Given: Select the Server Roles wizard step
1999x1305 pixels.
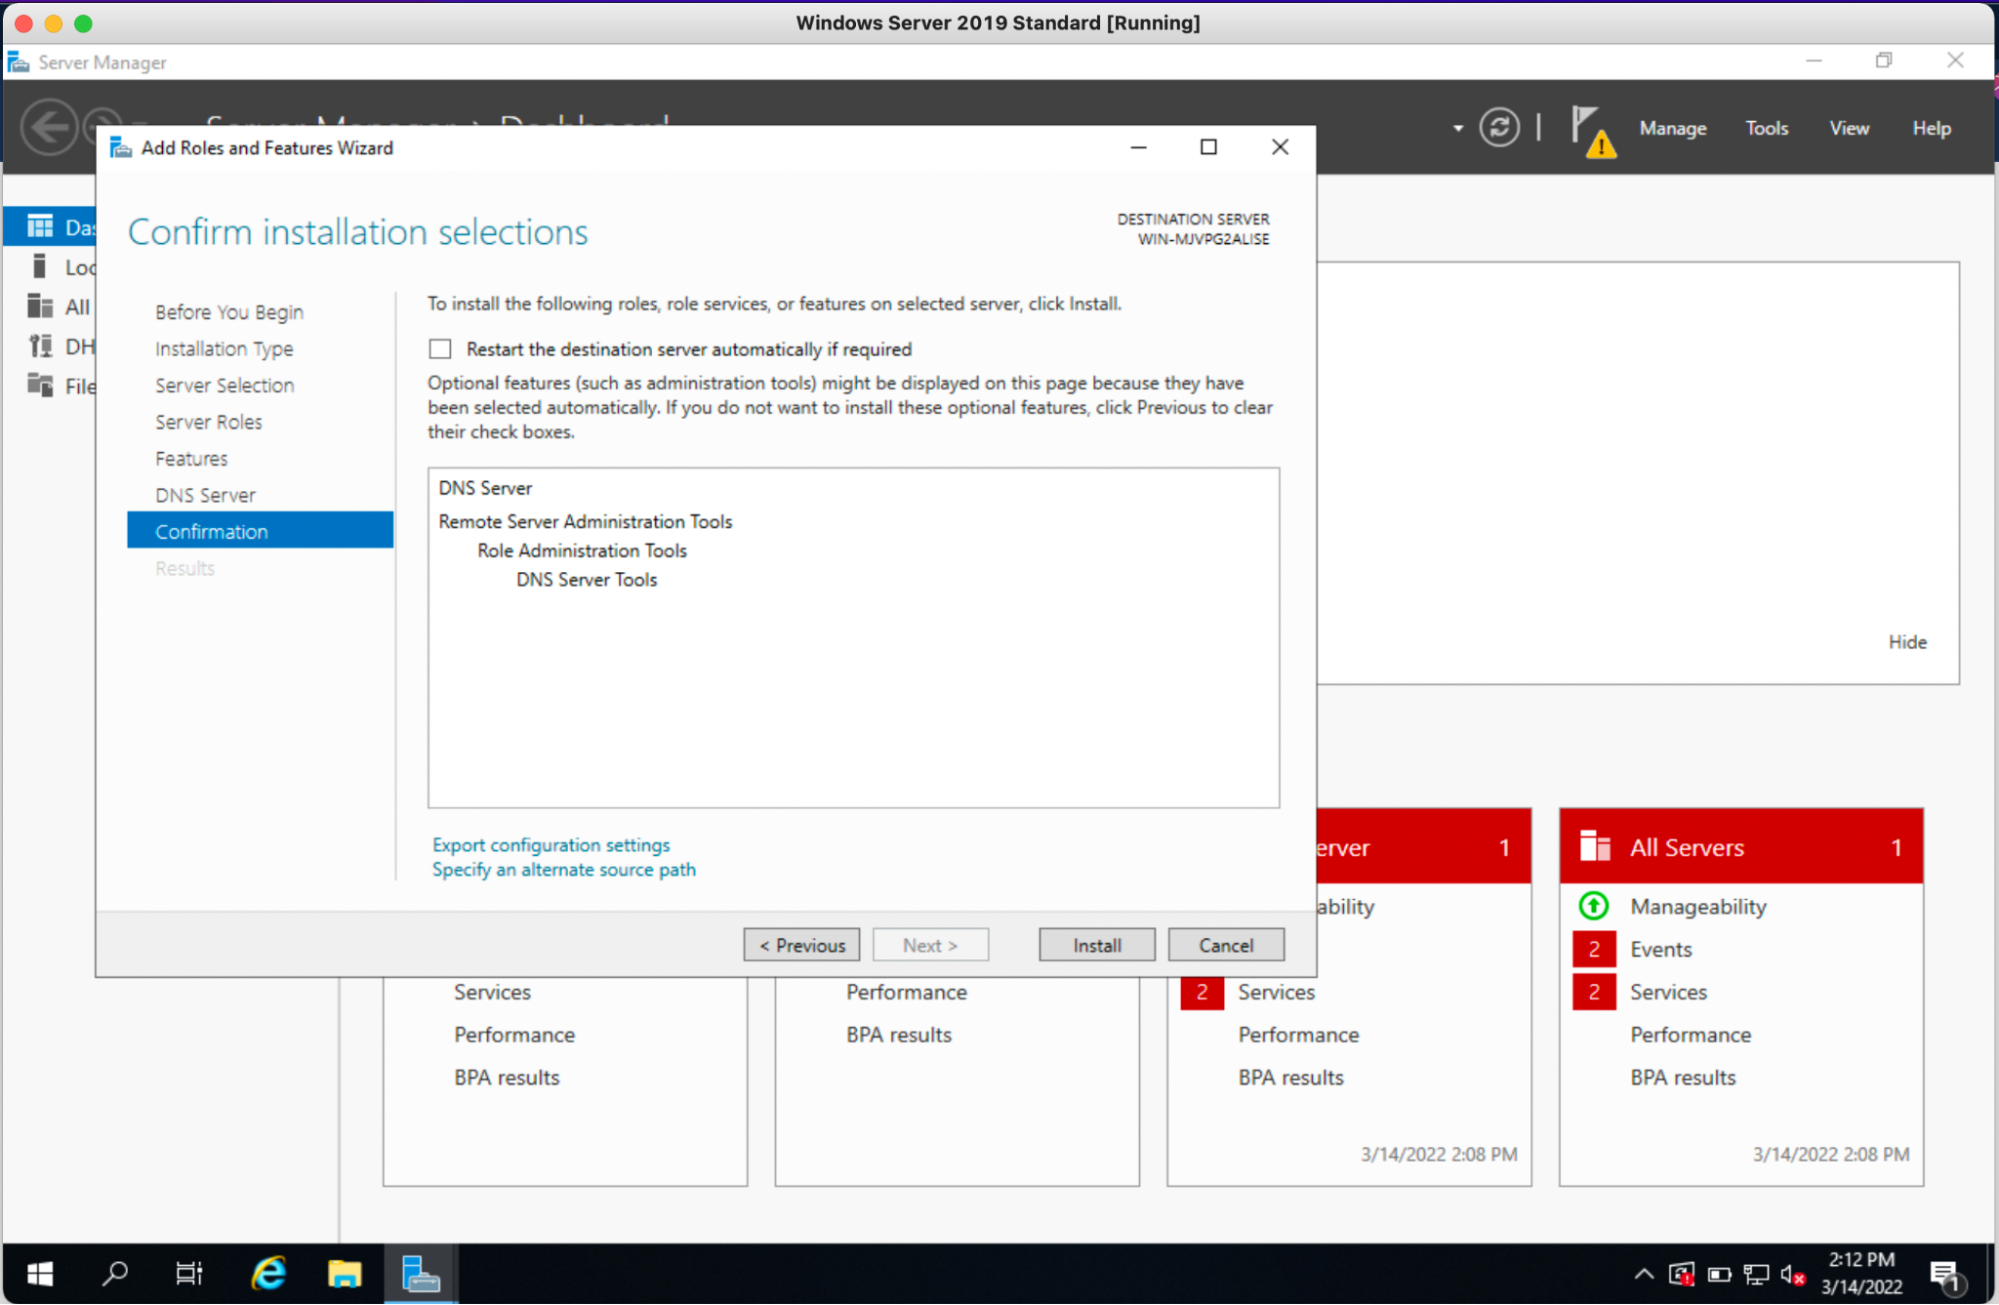Looking at the screenshot, I should click(208, 421).
